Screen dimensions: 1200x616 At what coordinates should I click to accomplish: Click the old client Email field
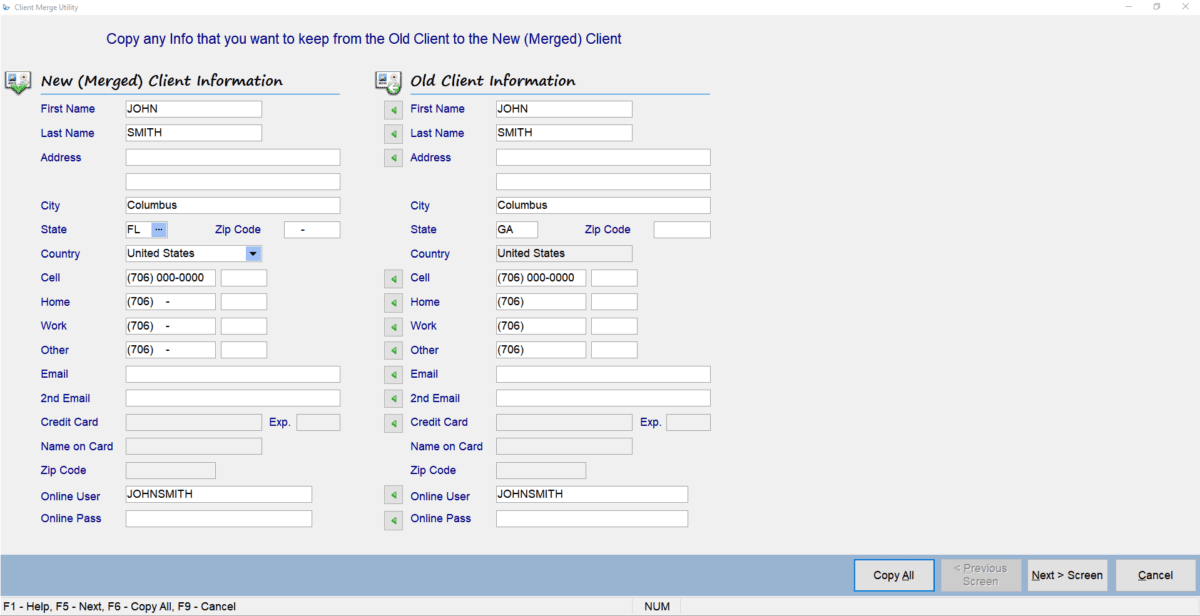(603, 374)
